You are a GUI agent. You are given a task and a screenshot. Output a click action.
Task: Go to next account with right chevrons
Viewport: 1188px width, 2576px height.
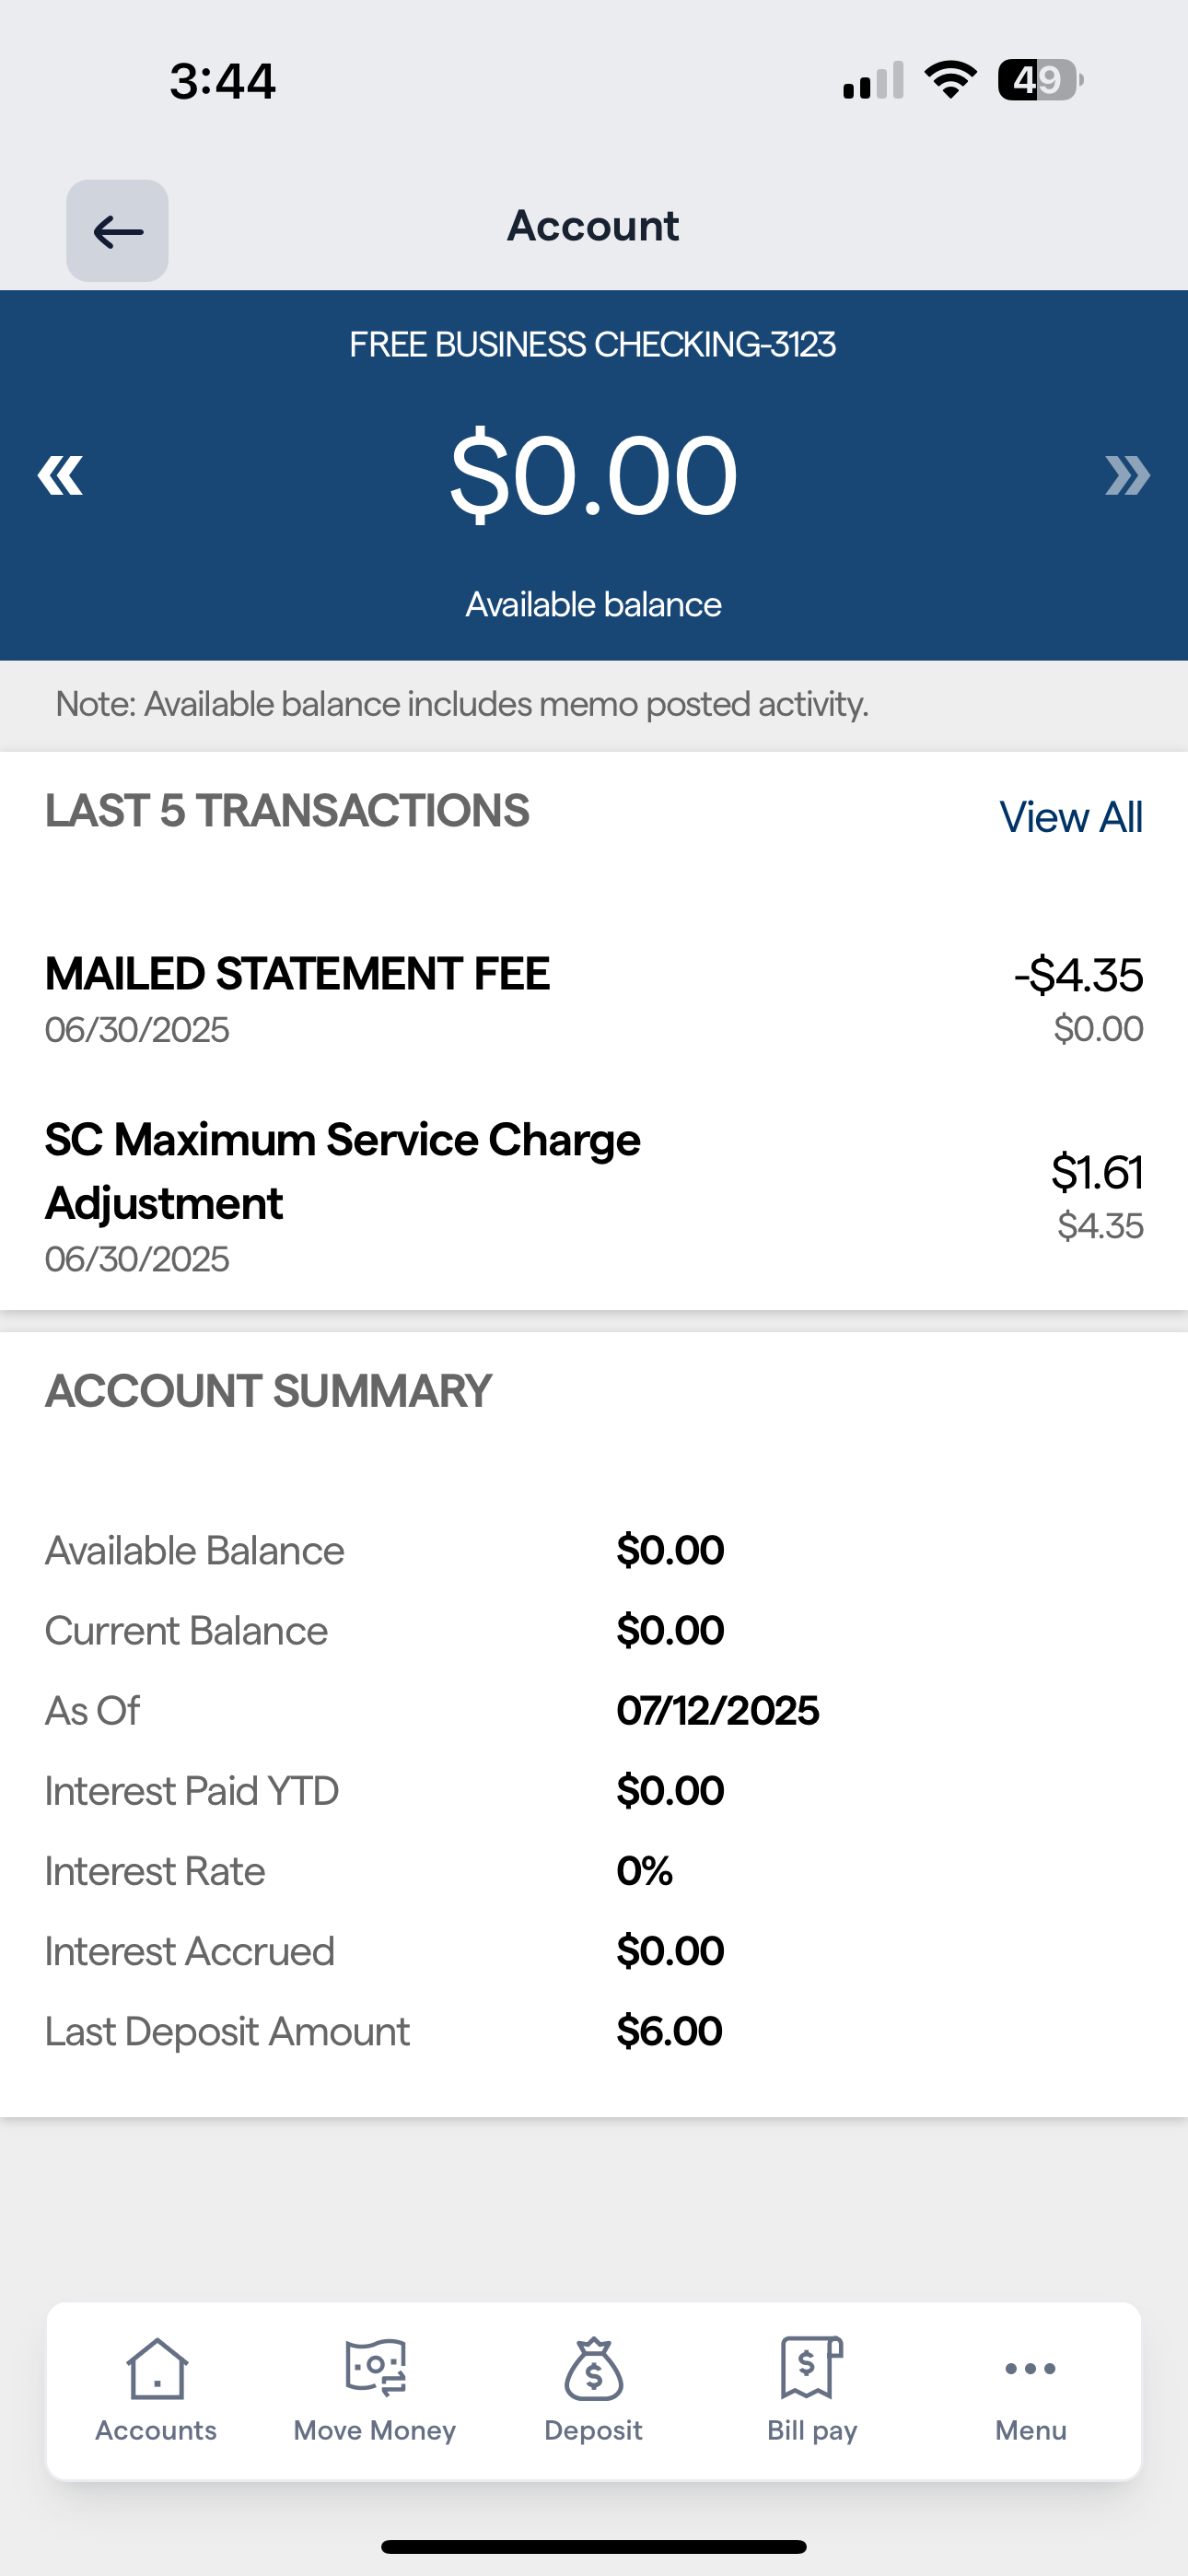point(1127,475)
